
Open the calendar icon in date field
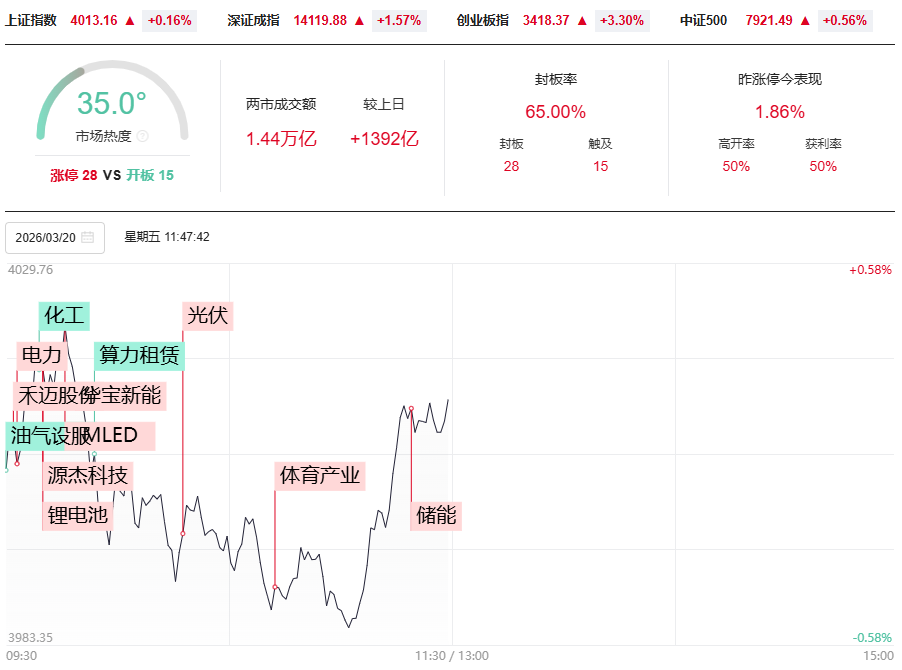coord(88,238)
